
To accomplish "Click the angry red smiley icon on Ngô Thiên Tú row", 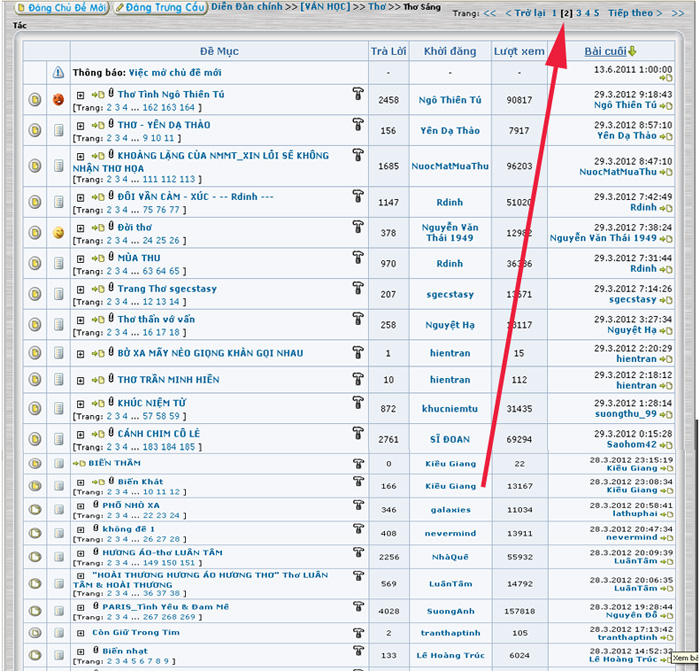I will 58,100.
